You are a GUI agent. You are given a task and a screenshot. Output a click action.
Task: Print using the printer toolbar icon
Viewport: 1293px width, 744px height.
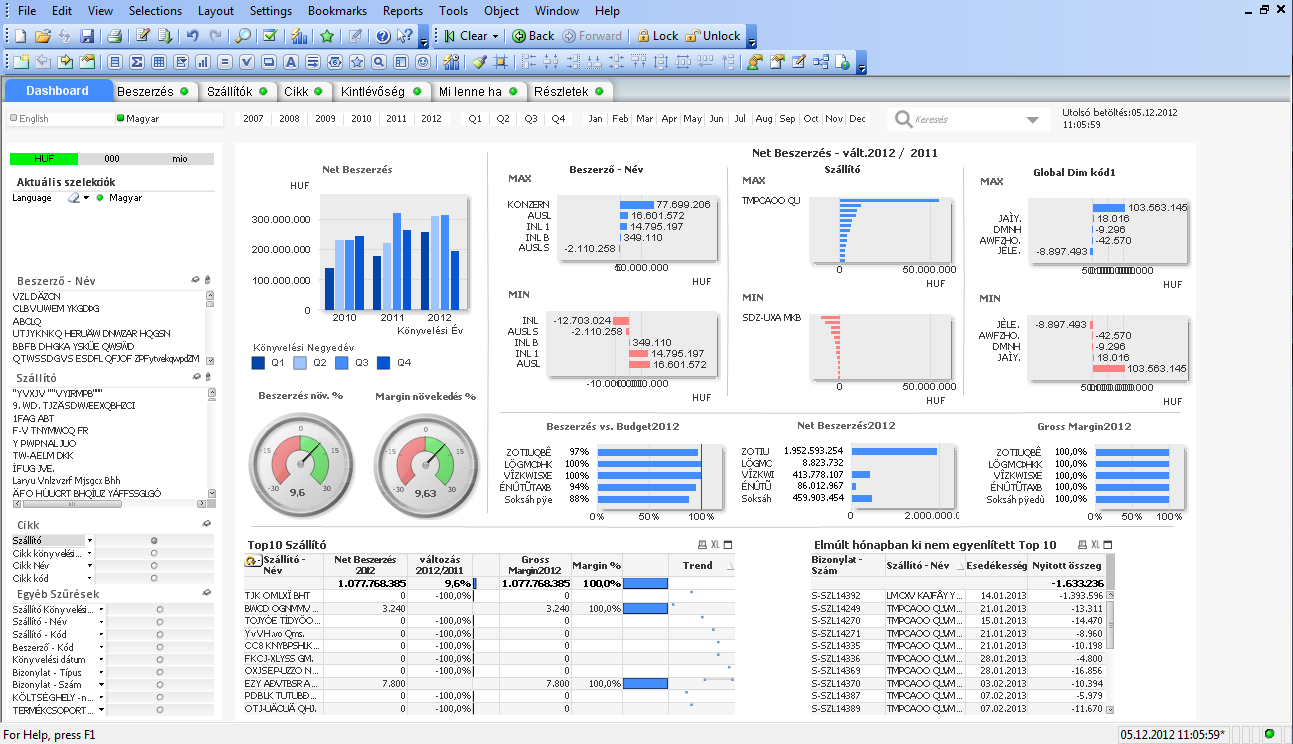[x=115, y=36]
